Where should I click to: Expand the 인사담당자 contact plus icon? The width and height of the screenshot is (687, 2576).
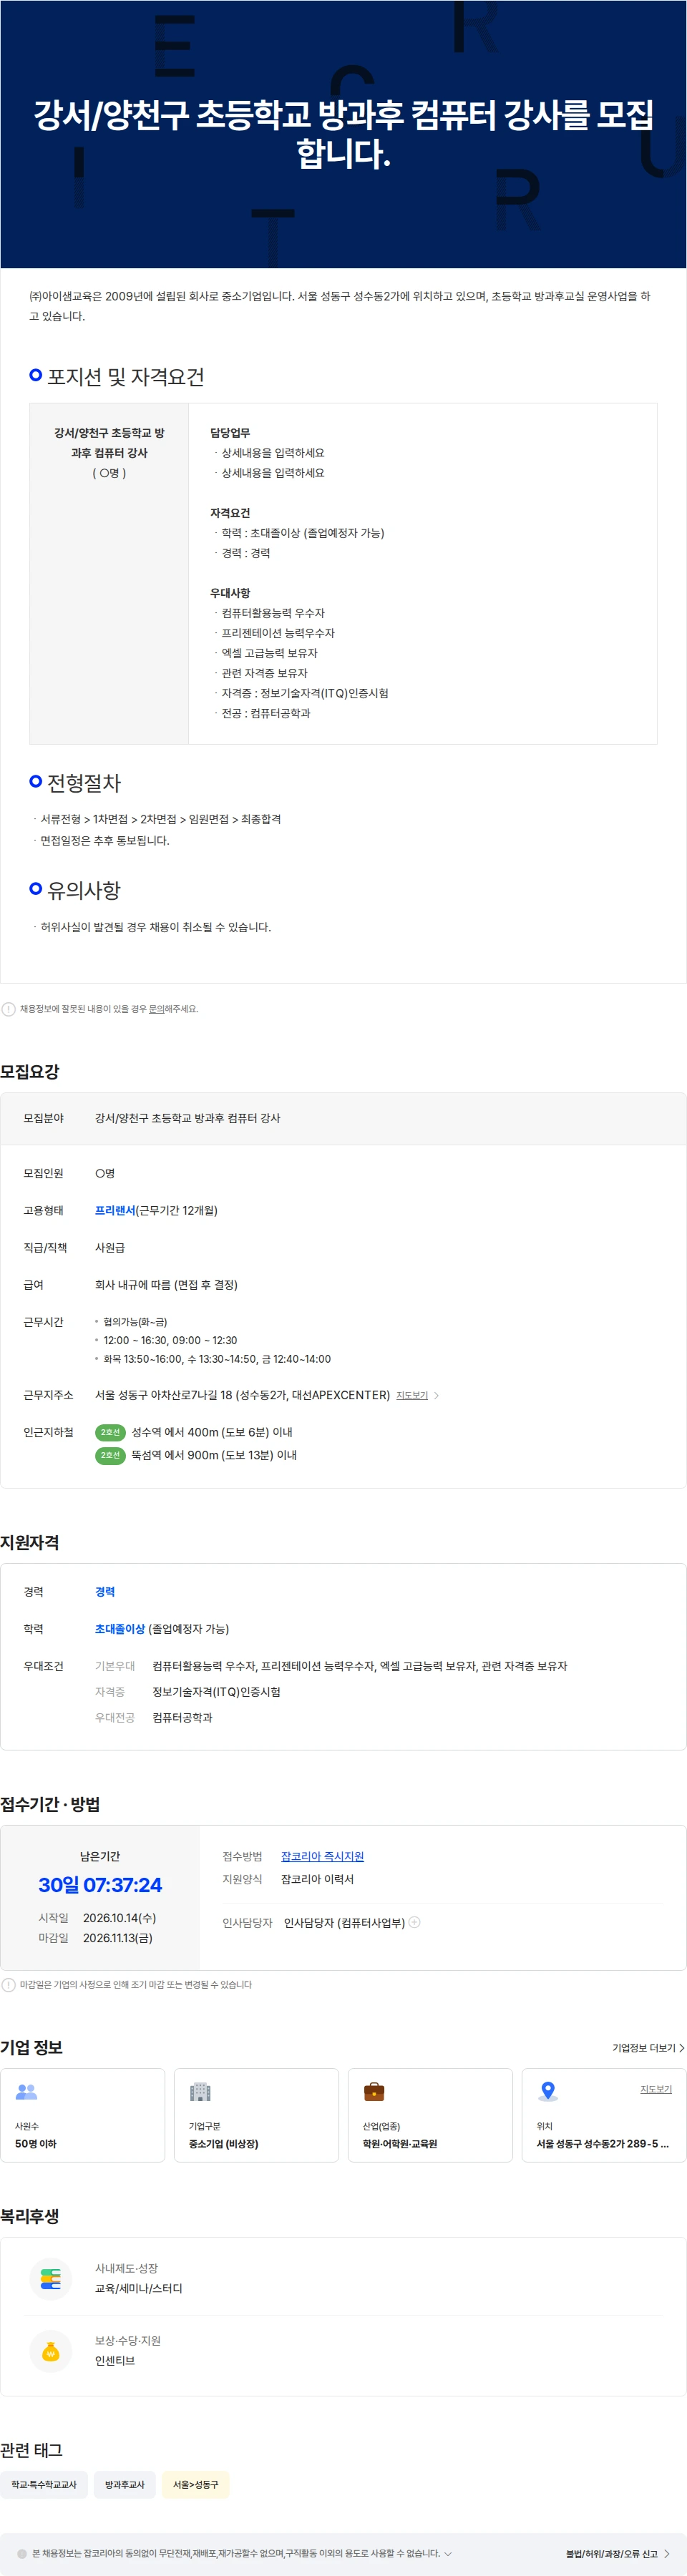point(414,1922)
